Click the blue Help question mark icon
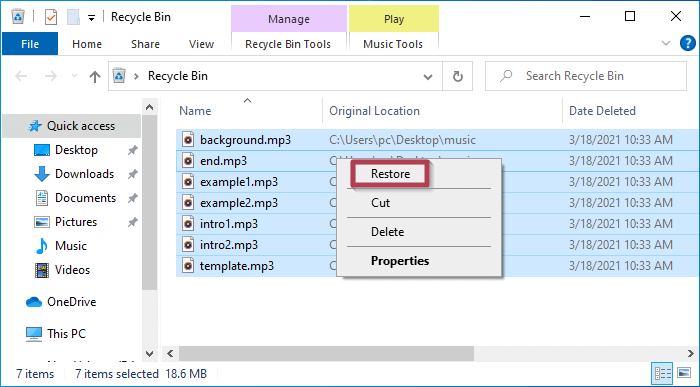Image resolution: width=700 pixels, height=387 pixels. point(688,43)
